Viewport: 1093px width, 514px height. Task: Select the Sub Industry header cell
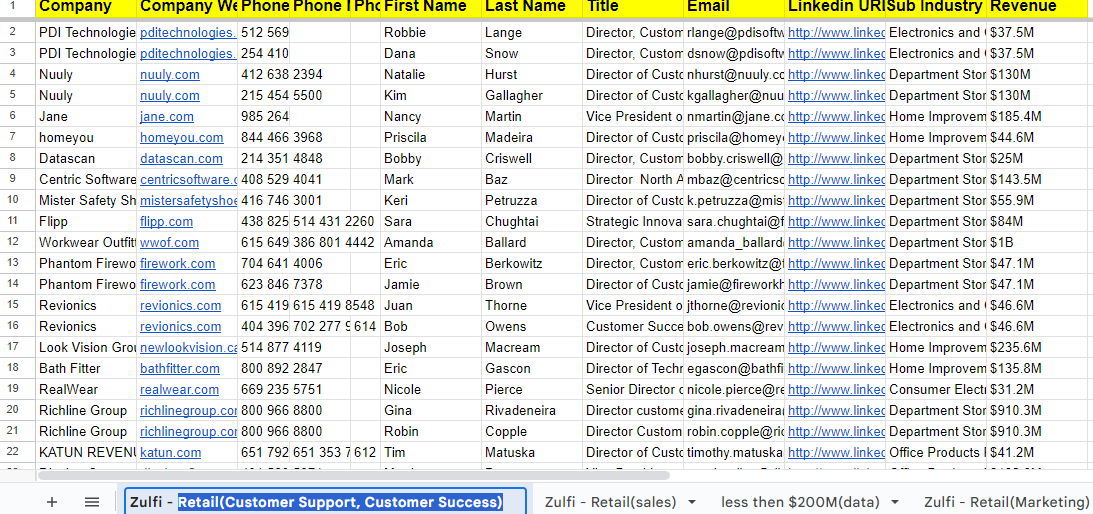(x=936, y=8)
